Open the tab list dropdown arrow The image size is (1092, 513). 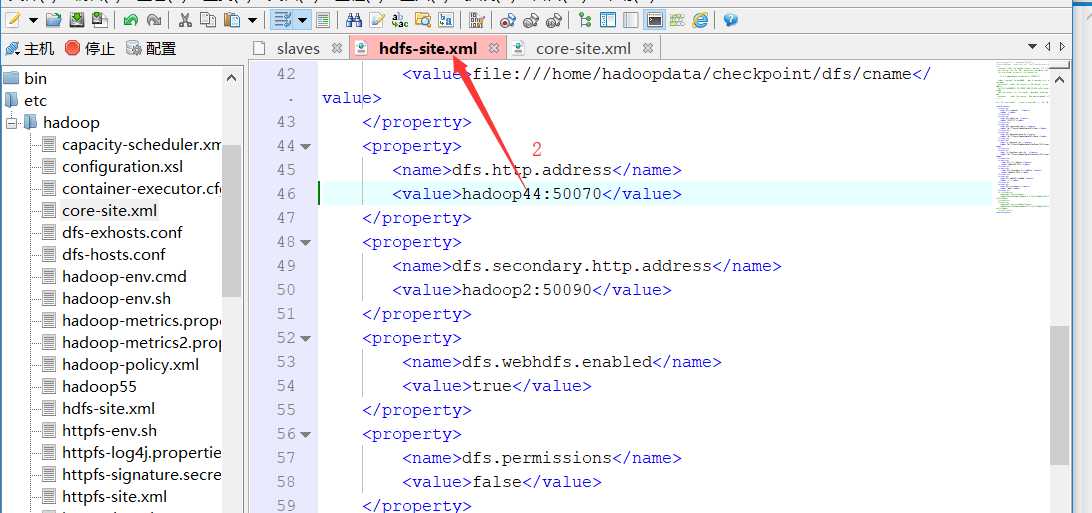[x=1033, y=47]
